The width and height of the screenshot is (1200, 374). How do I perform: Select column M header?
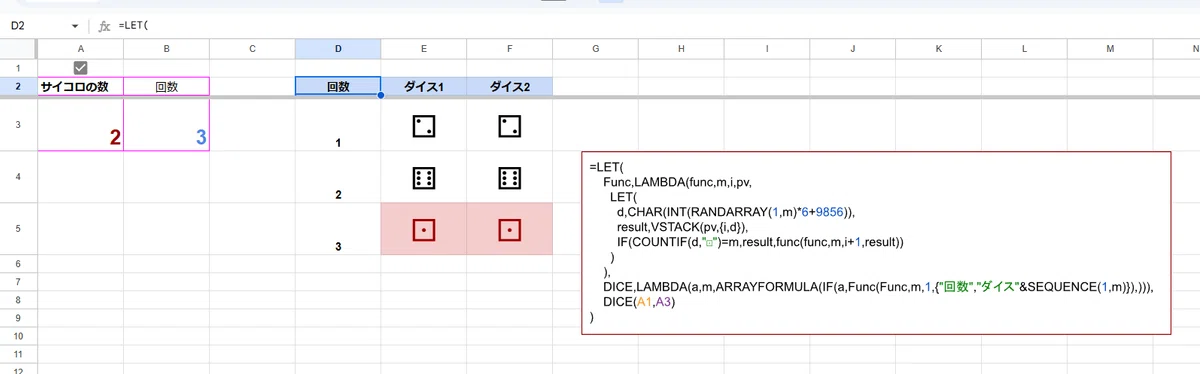click(1110, 49)
